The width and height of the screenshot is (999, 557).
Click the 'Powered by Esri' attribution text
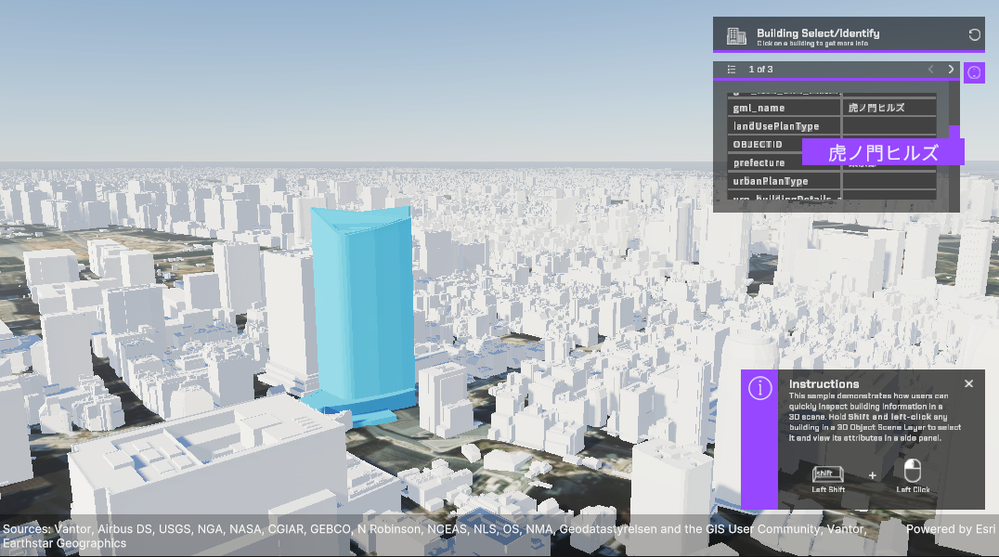pos(950,529)
